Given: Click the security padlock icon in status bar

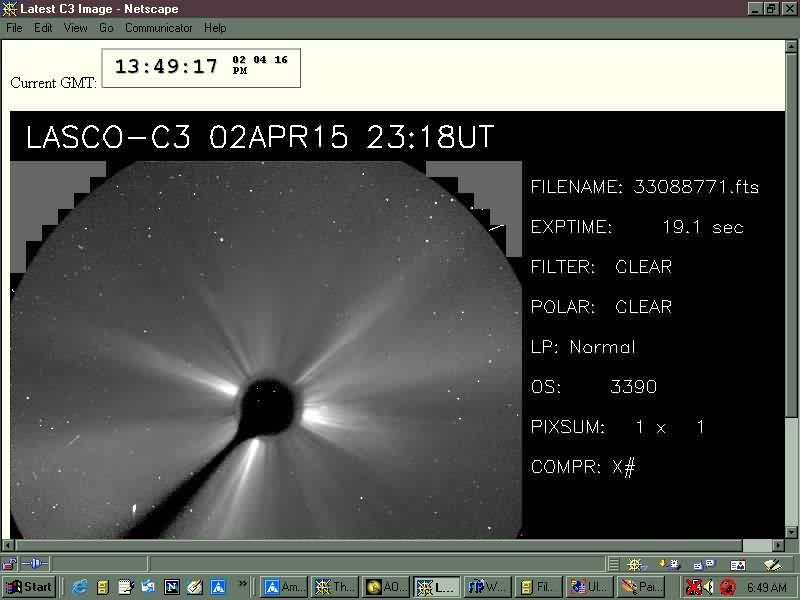Looking at the screenshot, I should tap(9, 564).
